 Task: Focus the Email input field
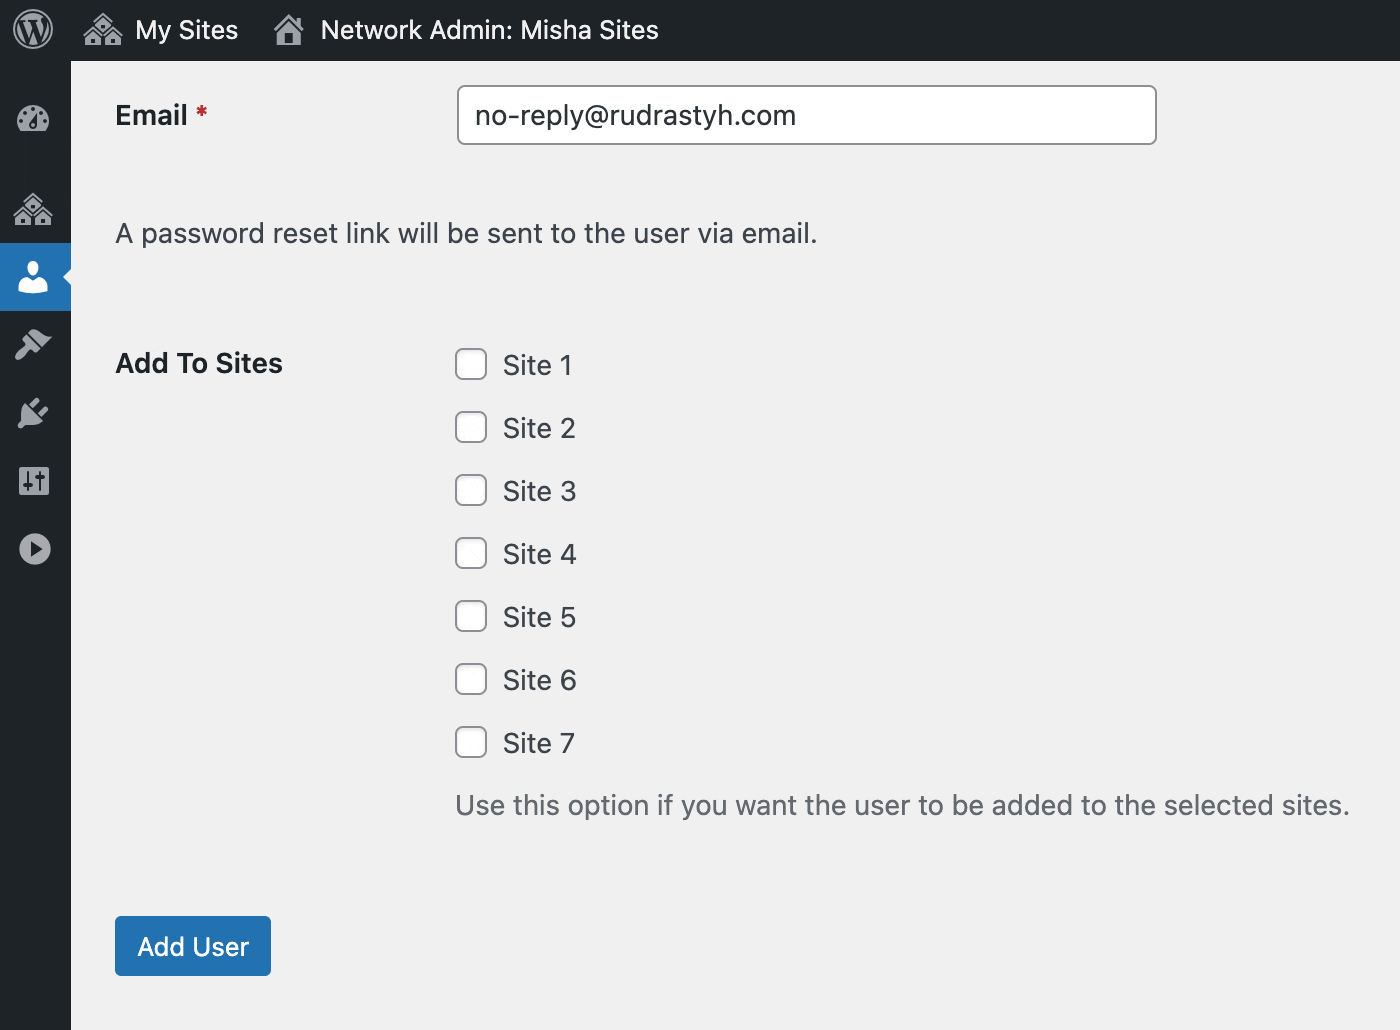[807, 115]
